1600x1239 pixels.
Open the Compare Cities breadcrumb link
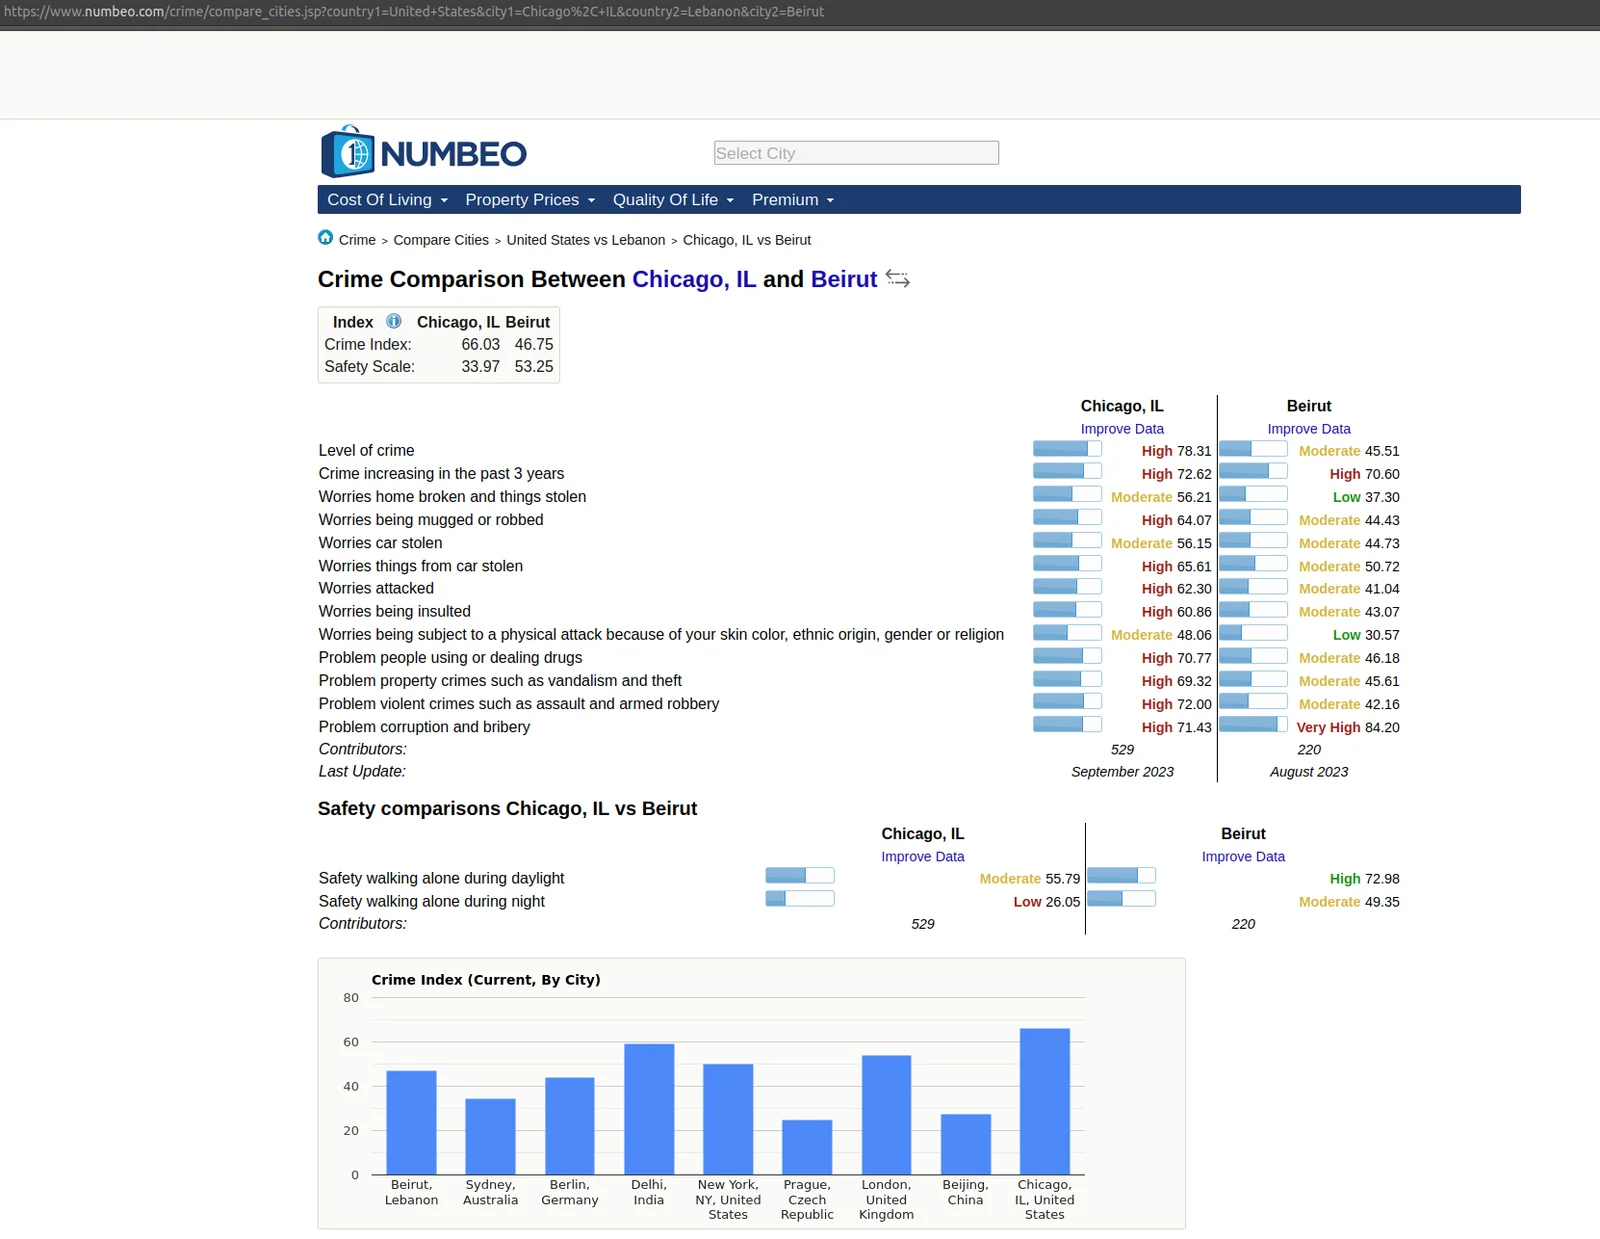point(441,240)
